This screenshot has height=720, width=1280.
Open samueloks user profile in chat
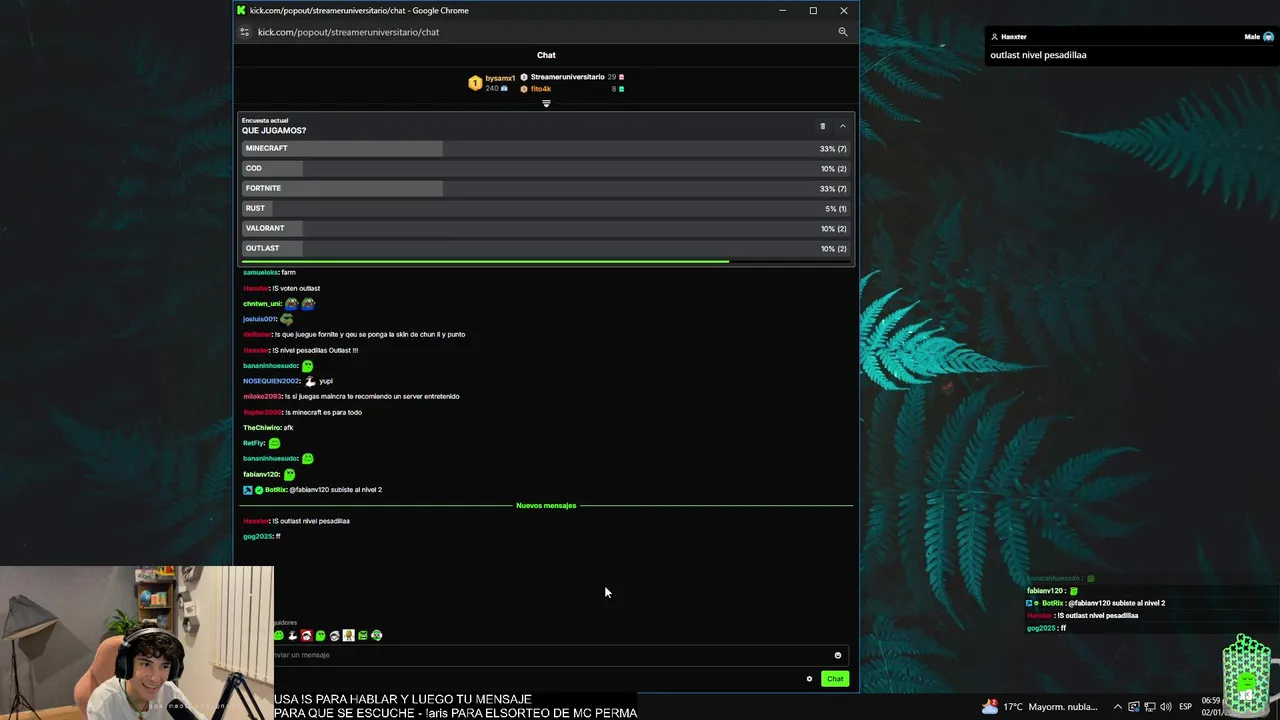click(260, 272)
